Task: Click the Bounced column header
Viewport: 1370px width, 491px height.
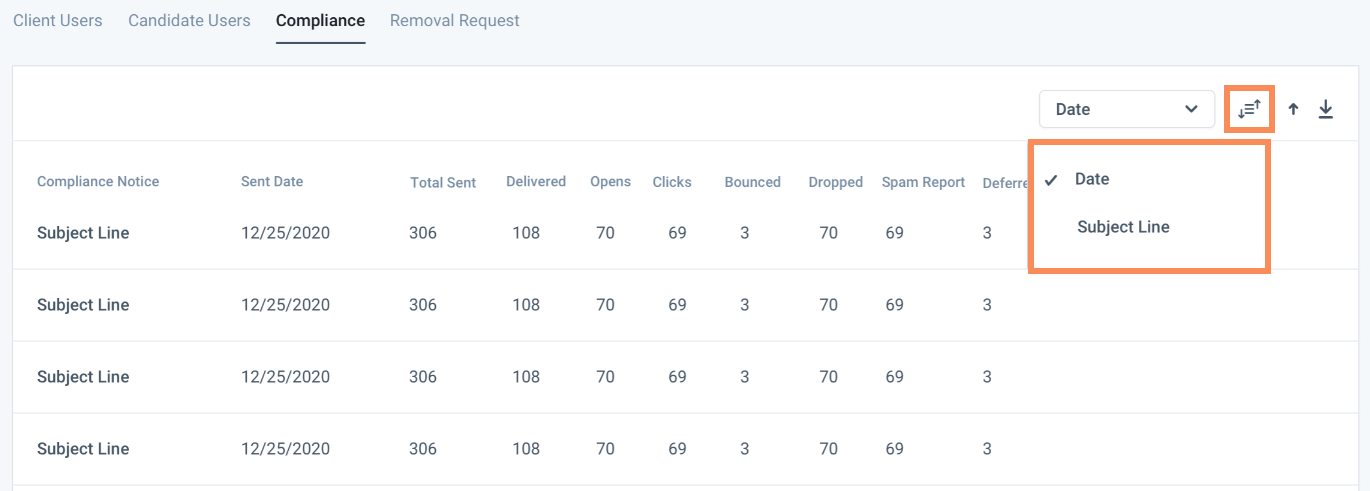Action: tap(752, 183)
